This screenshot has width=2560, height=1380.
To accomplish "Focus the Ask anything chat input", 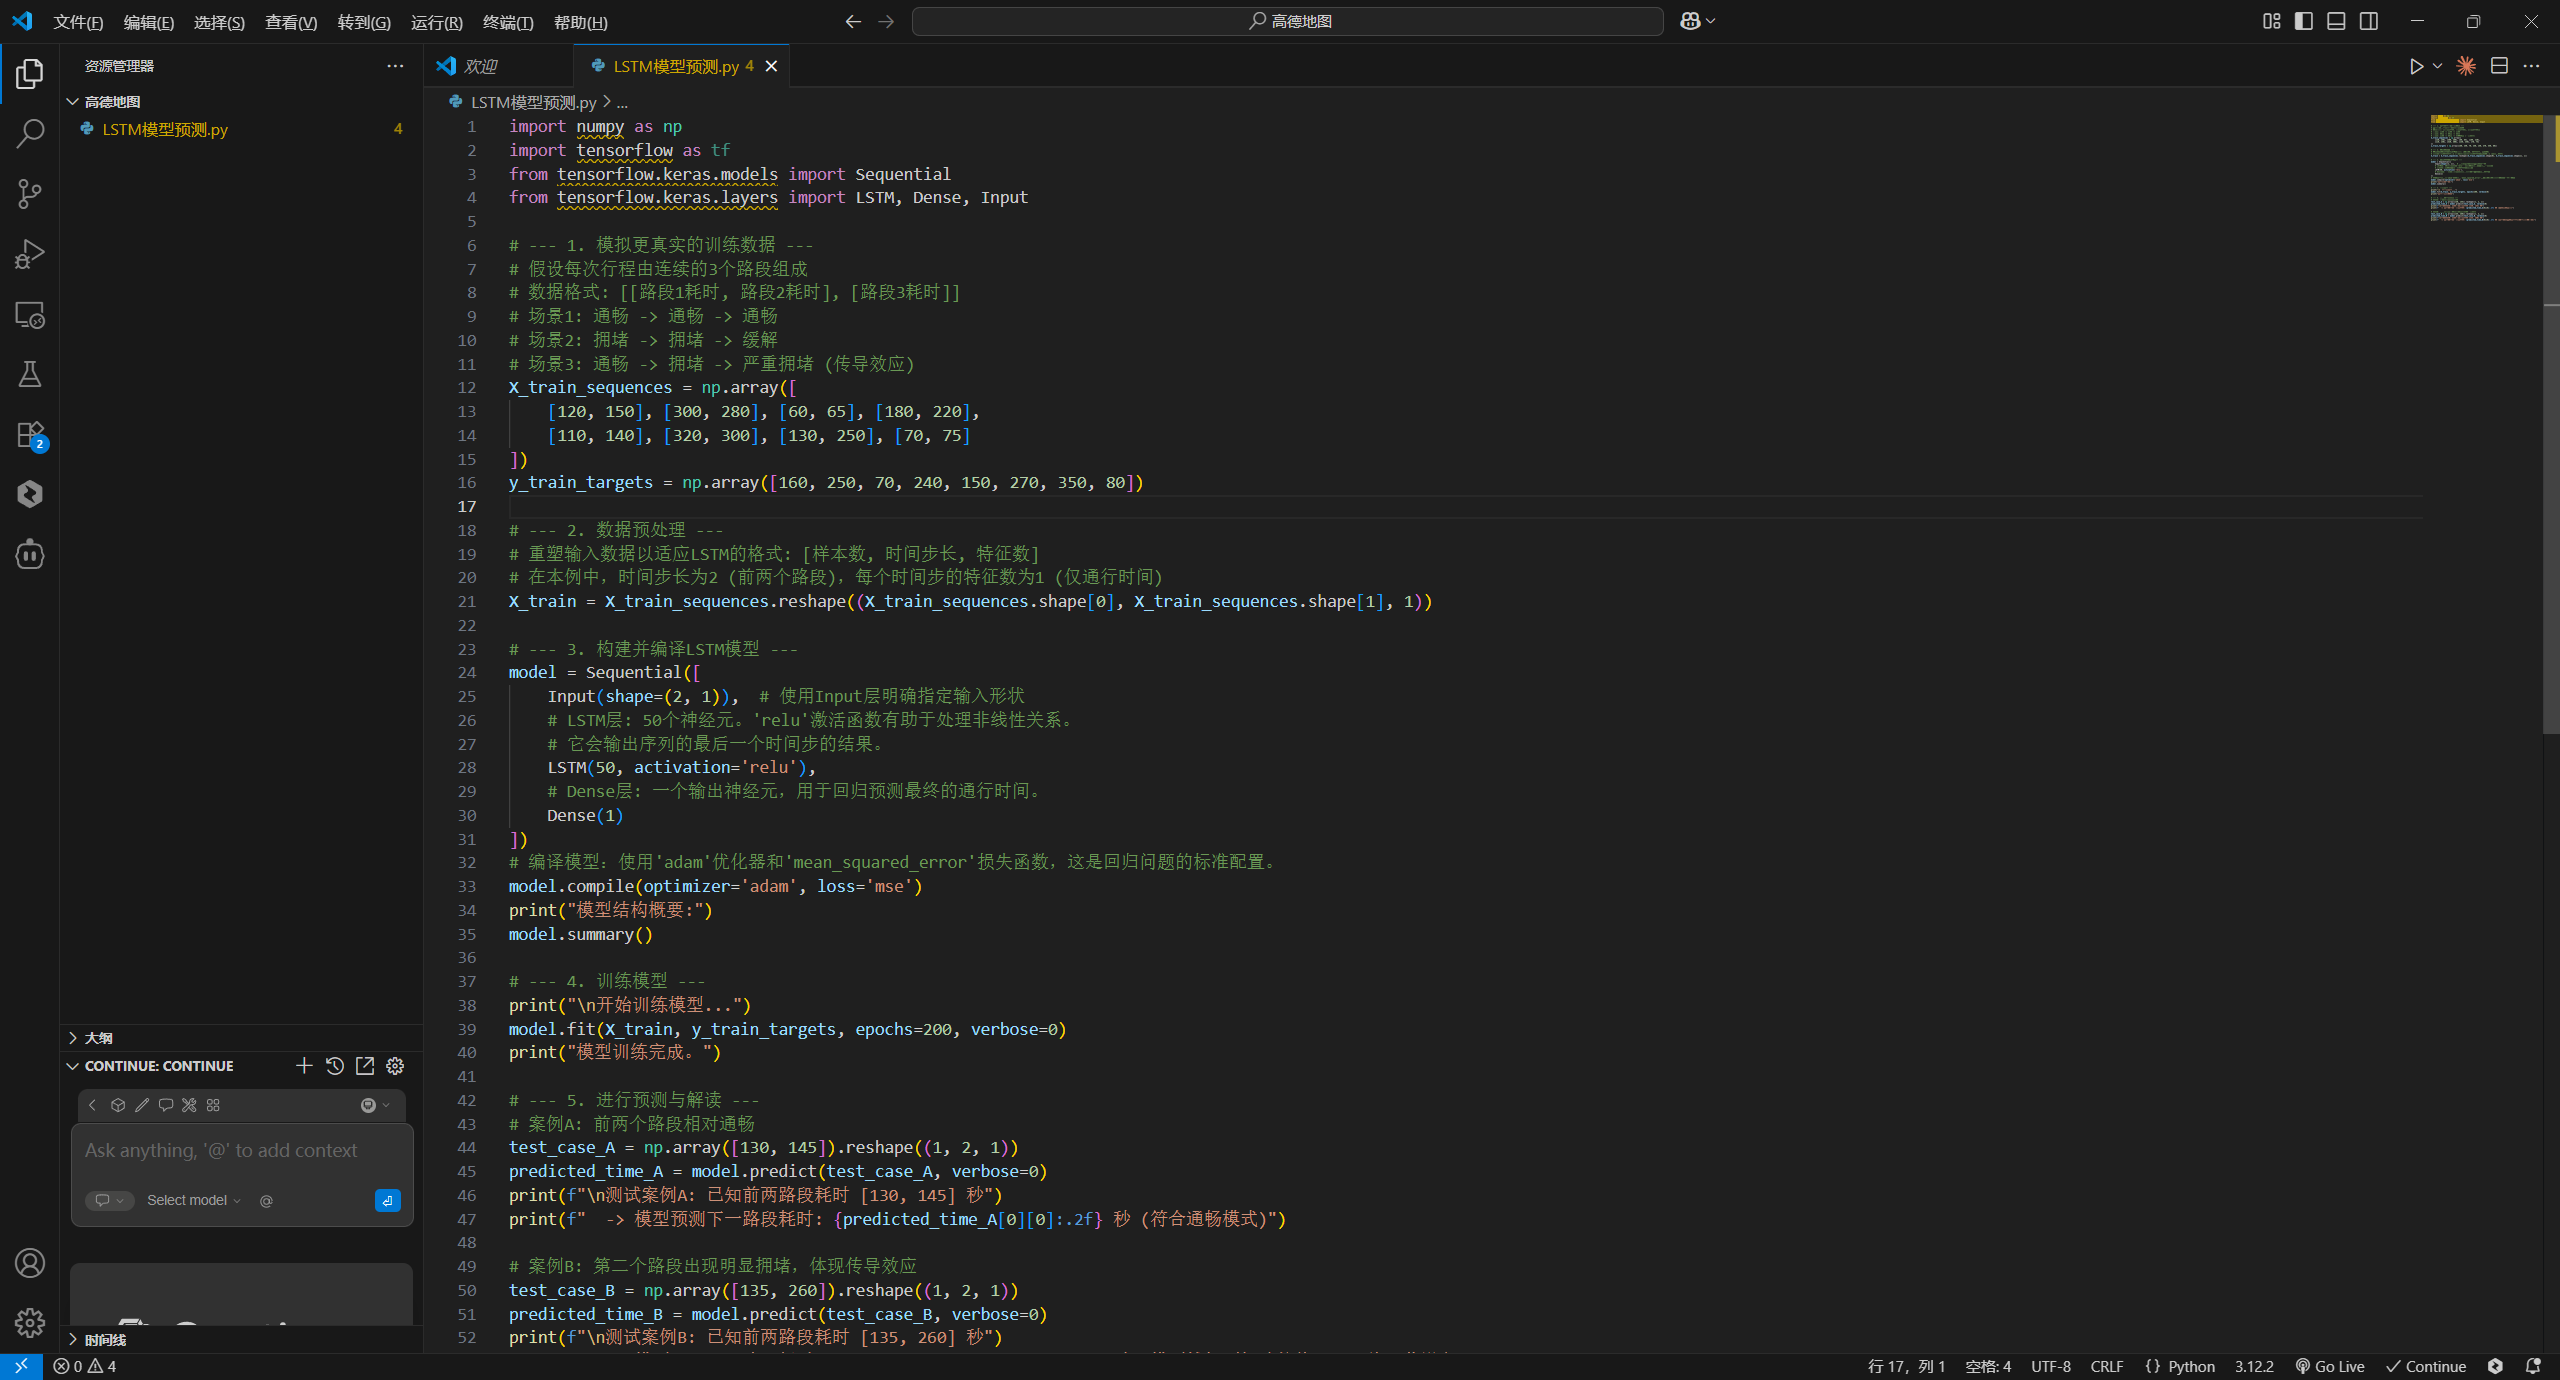I will (242, 1151).
